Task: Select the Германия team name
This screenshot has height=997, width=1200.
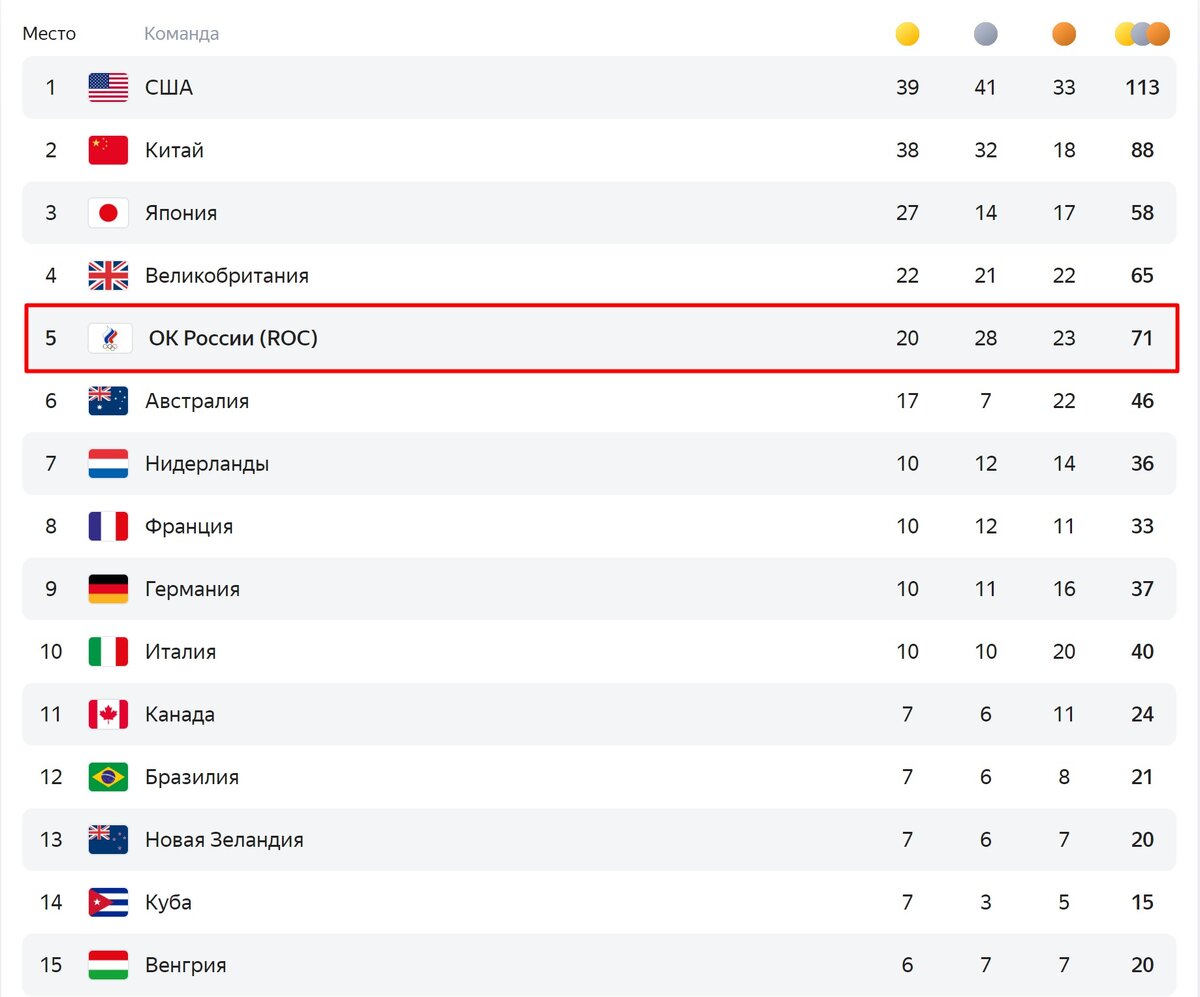Action: [x=192, y=589]
